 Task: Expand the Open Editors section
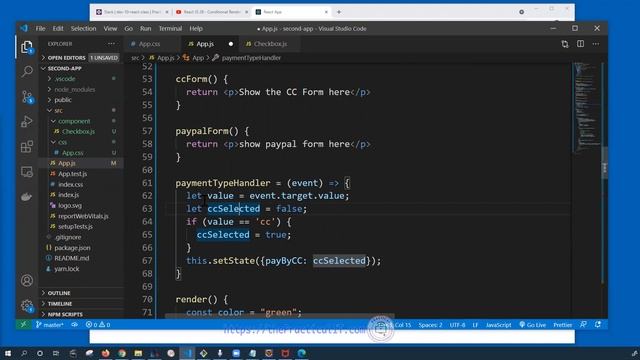click(81, 58)
